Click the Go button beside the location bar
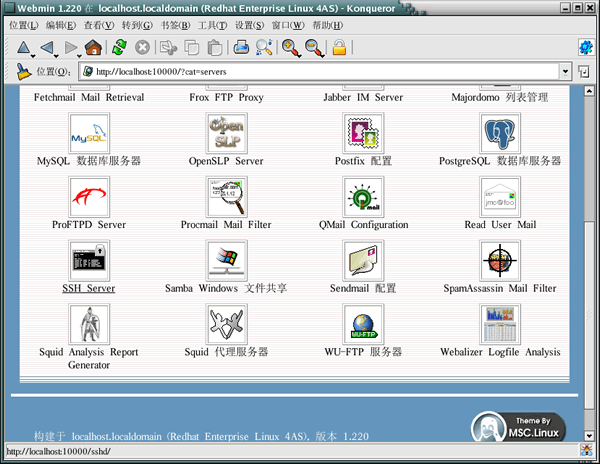This screenshot has width=600, height=464. 584,72
